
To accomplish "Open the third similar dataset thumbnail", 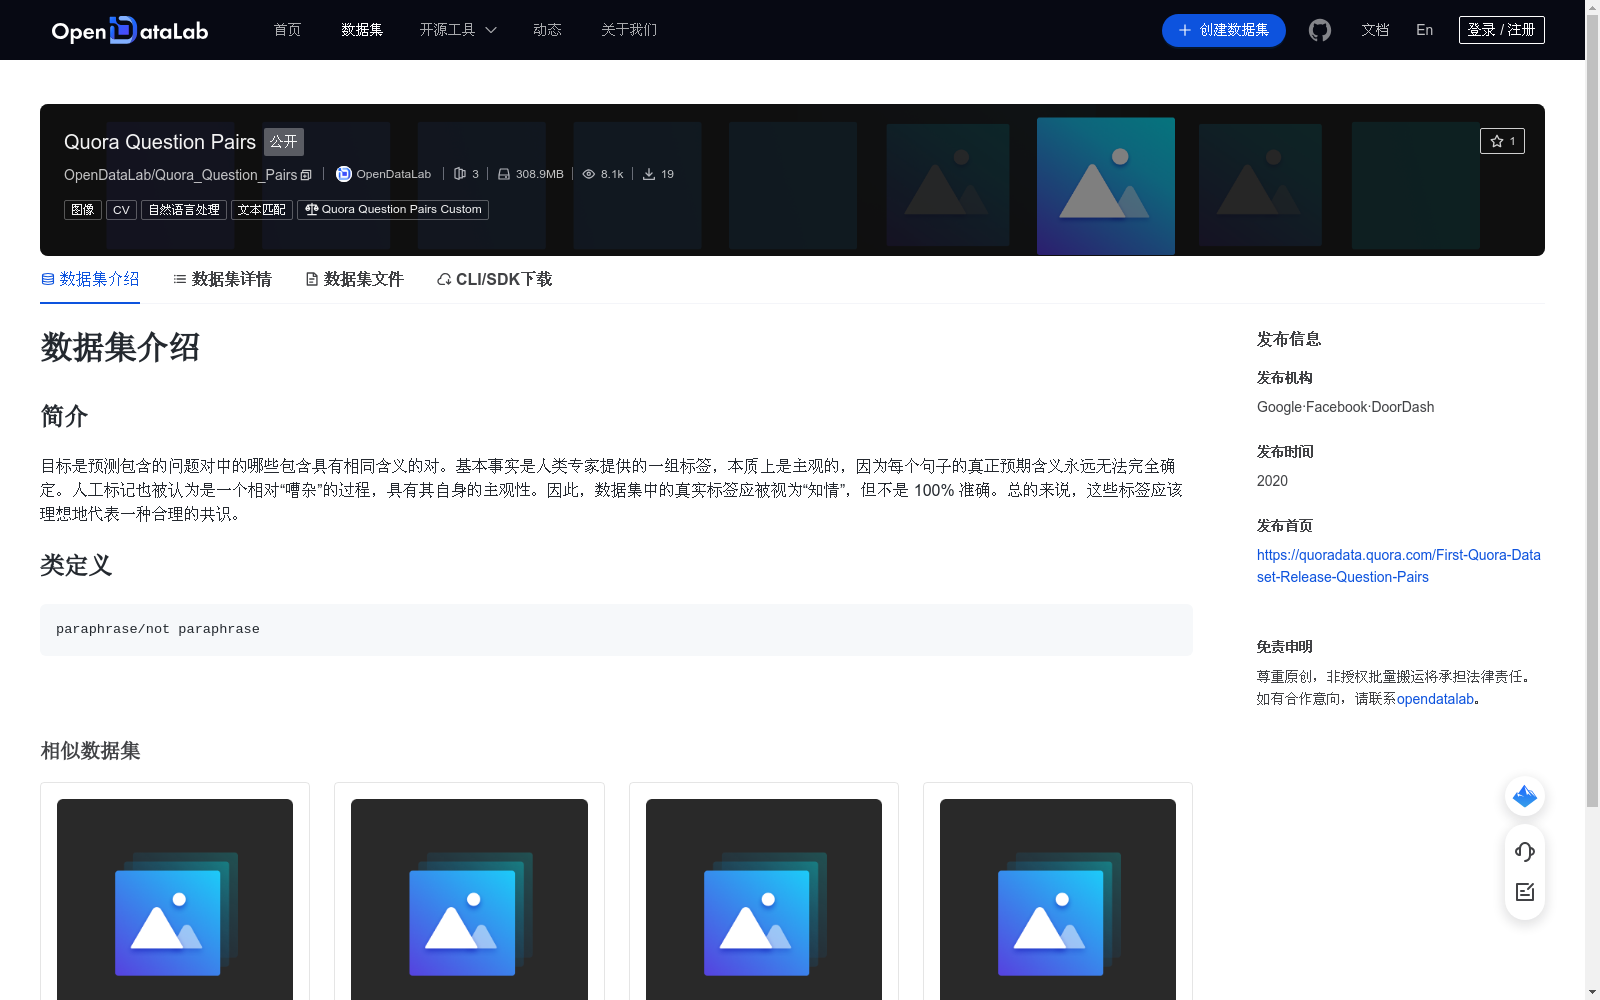I will click(x=764, y=899).
